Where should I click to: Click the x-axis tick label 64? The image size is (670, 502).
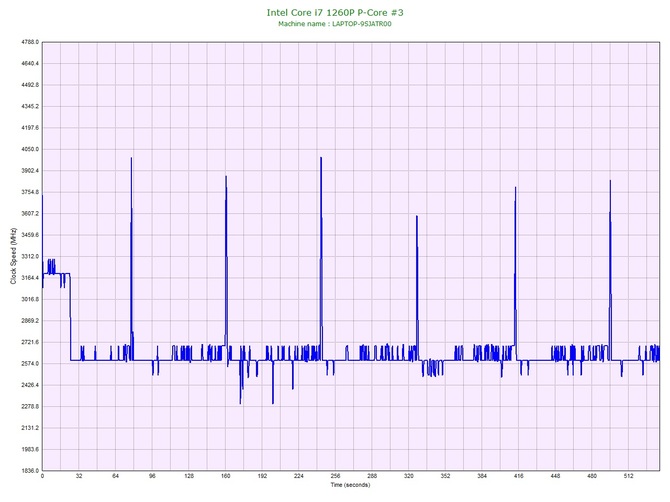pos(115,476)
